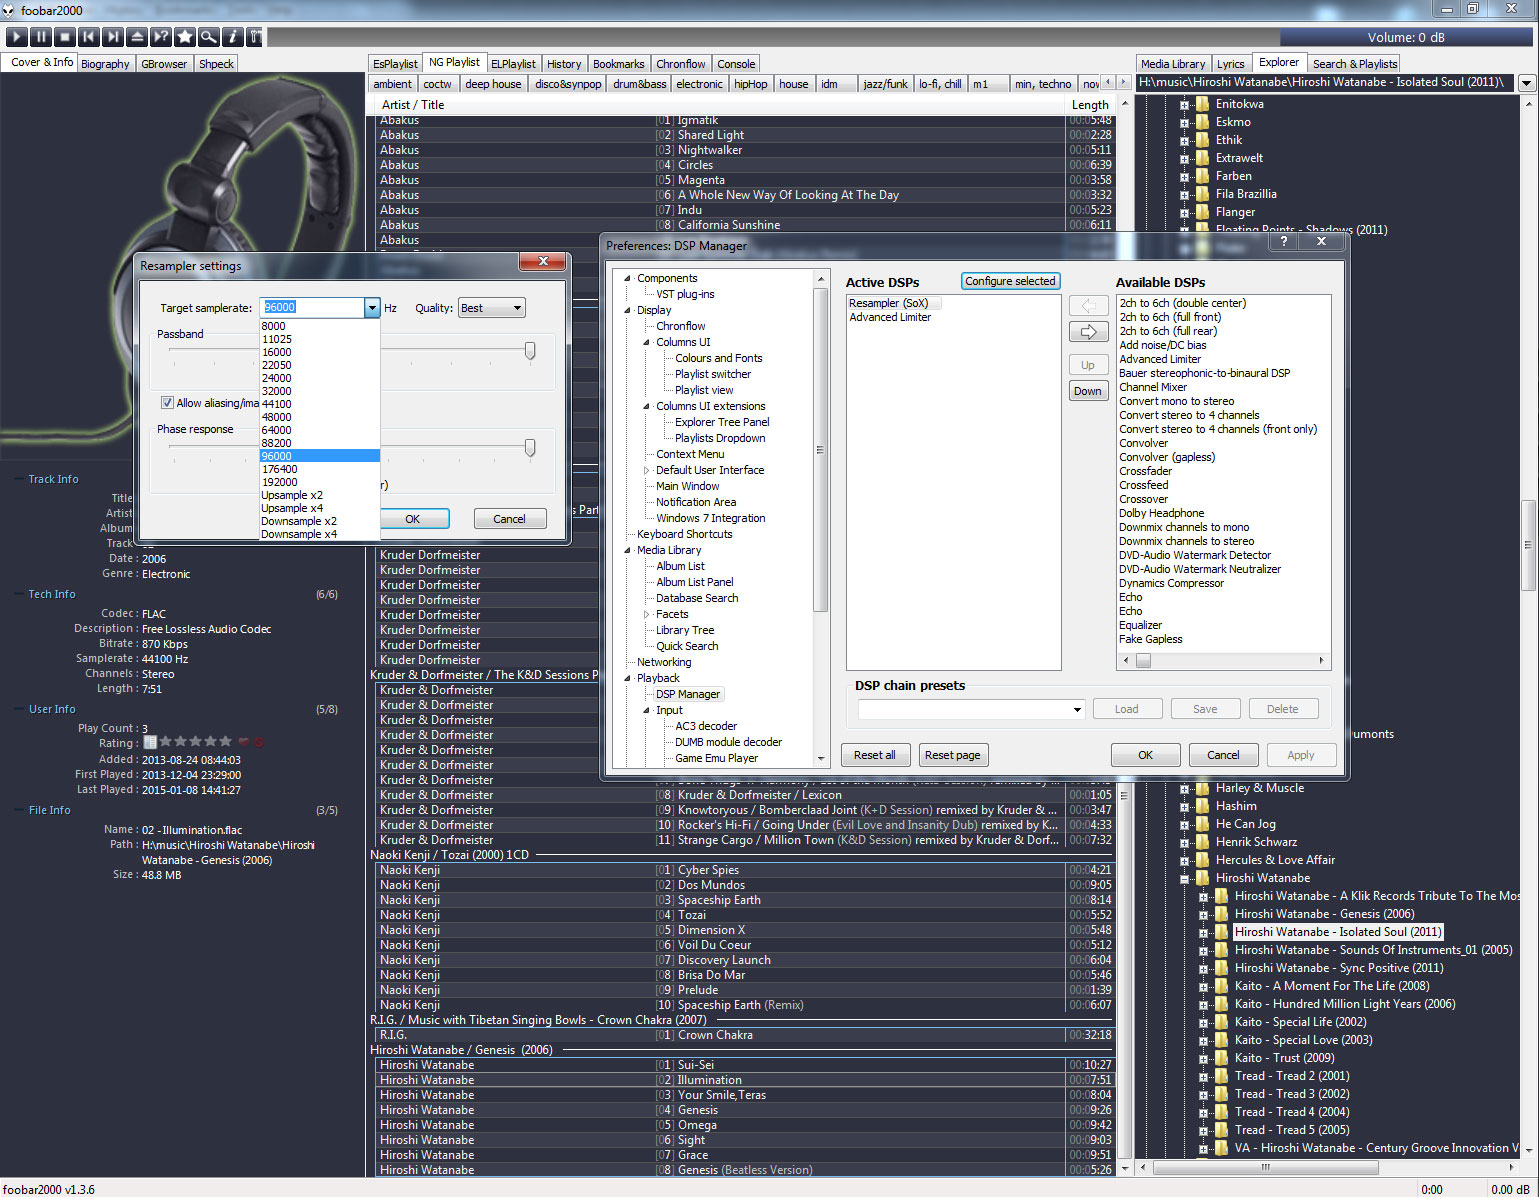The width and height of the screenshot is (1539, 1197).
Task: Open the DSP chain presets combo box
Action: pos(971,709)
